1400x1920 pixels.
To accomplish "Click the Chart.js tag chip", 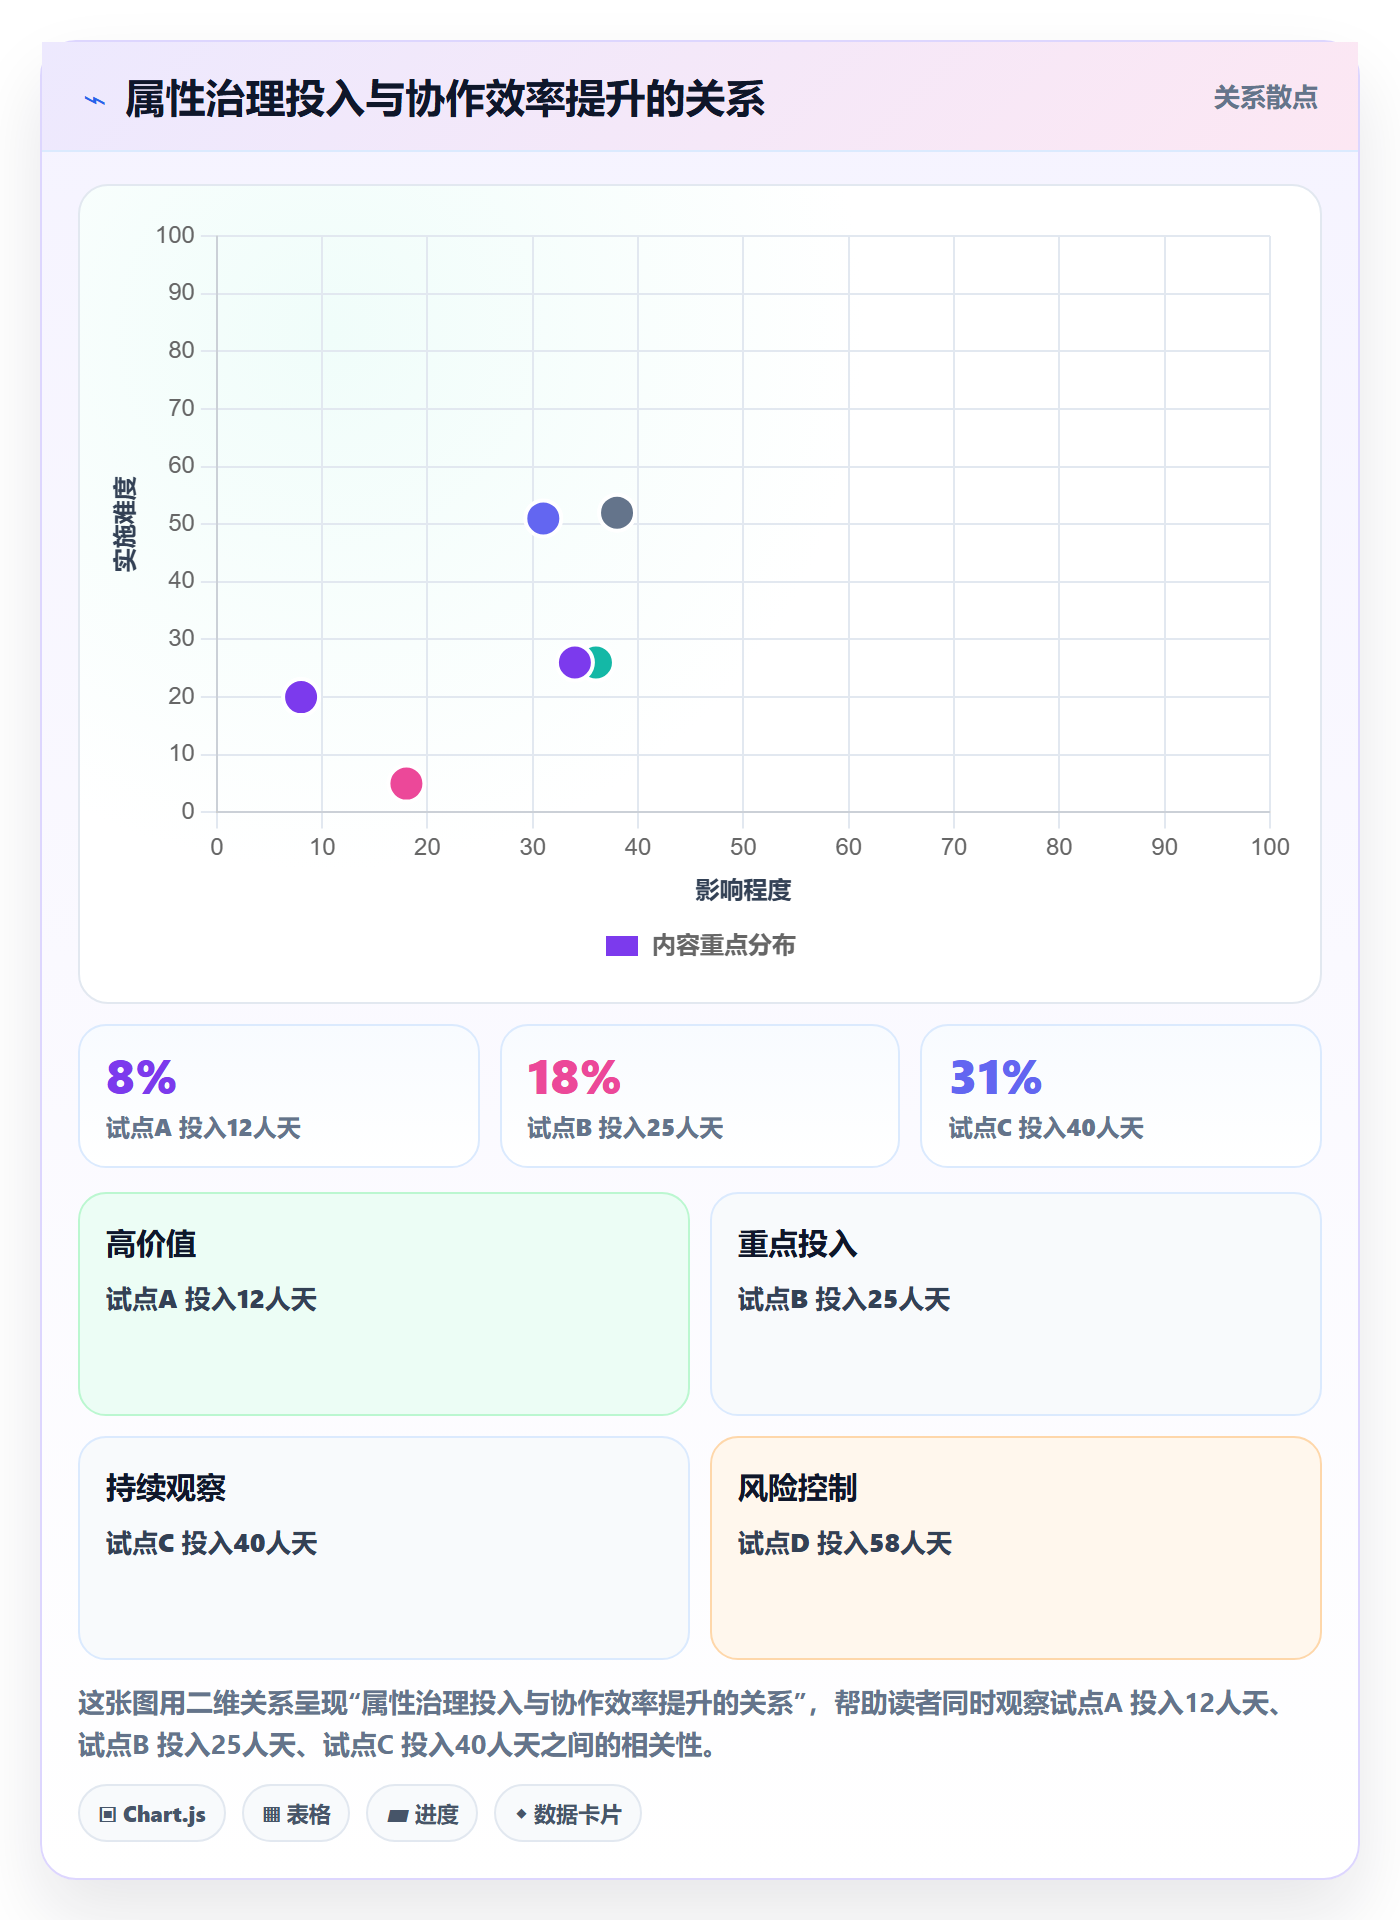I will [x=152, y=1814].
